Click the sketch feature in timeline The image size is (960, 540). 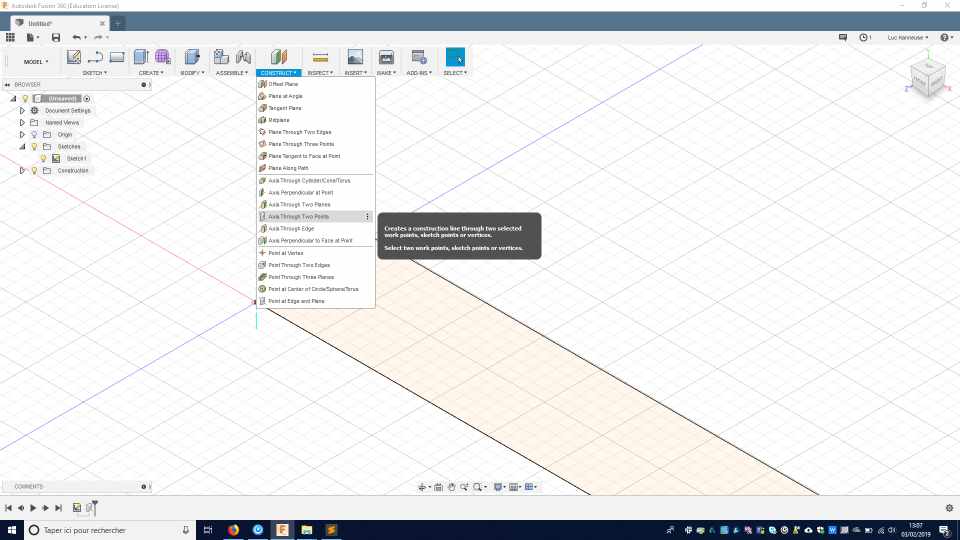77,508
